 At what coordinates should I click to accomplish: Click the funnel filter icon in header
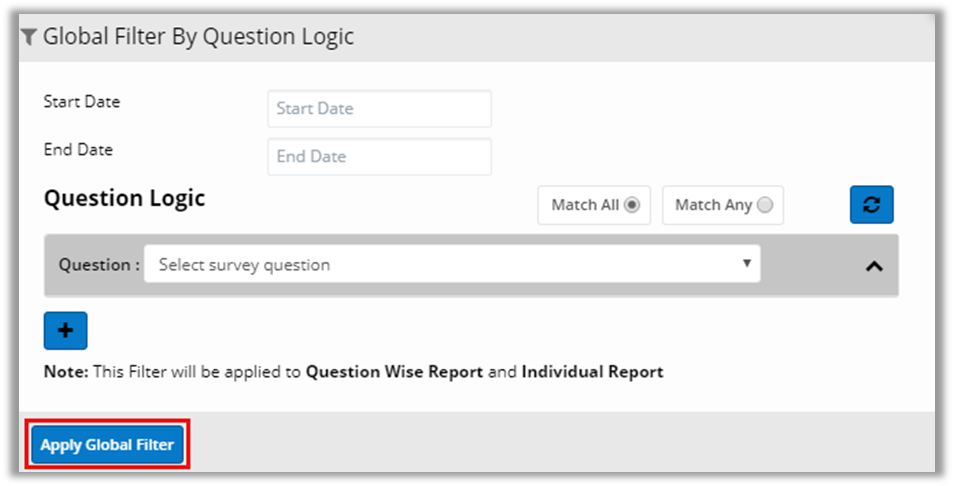(29, 38)
